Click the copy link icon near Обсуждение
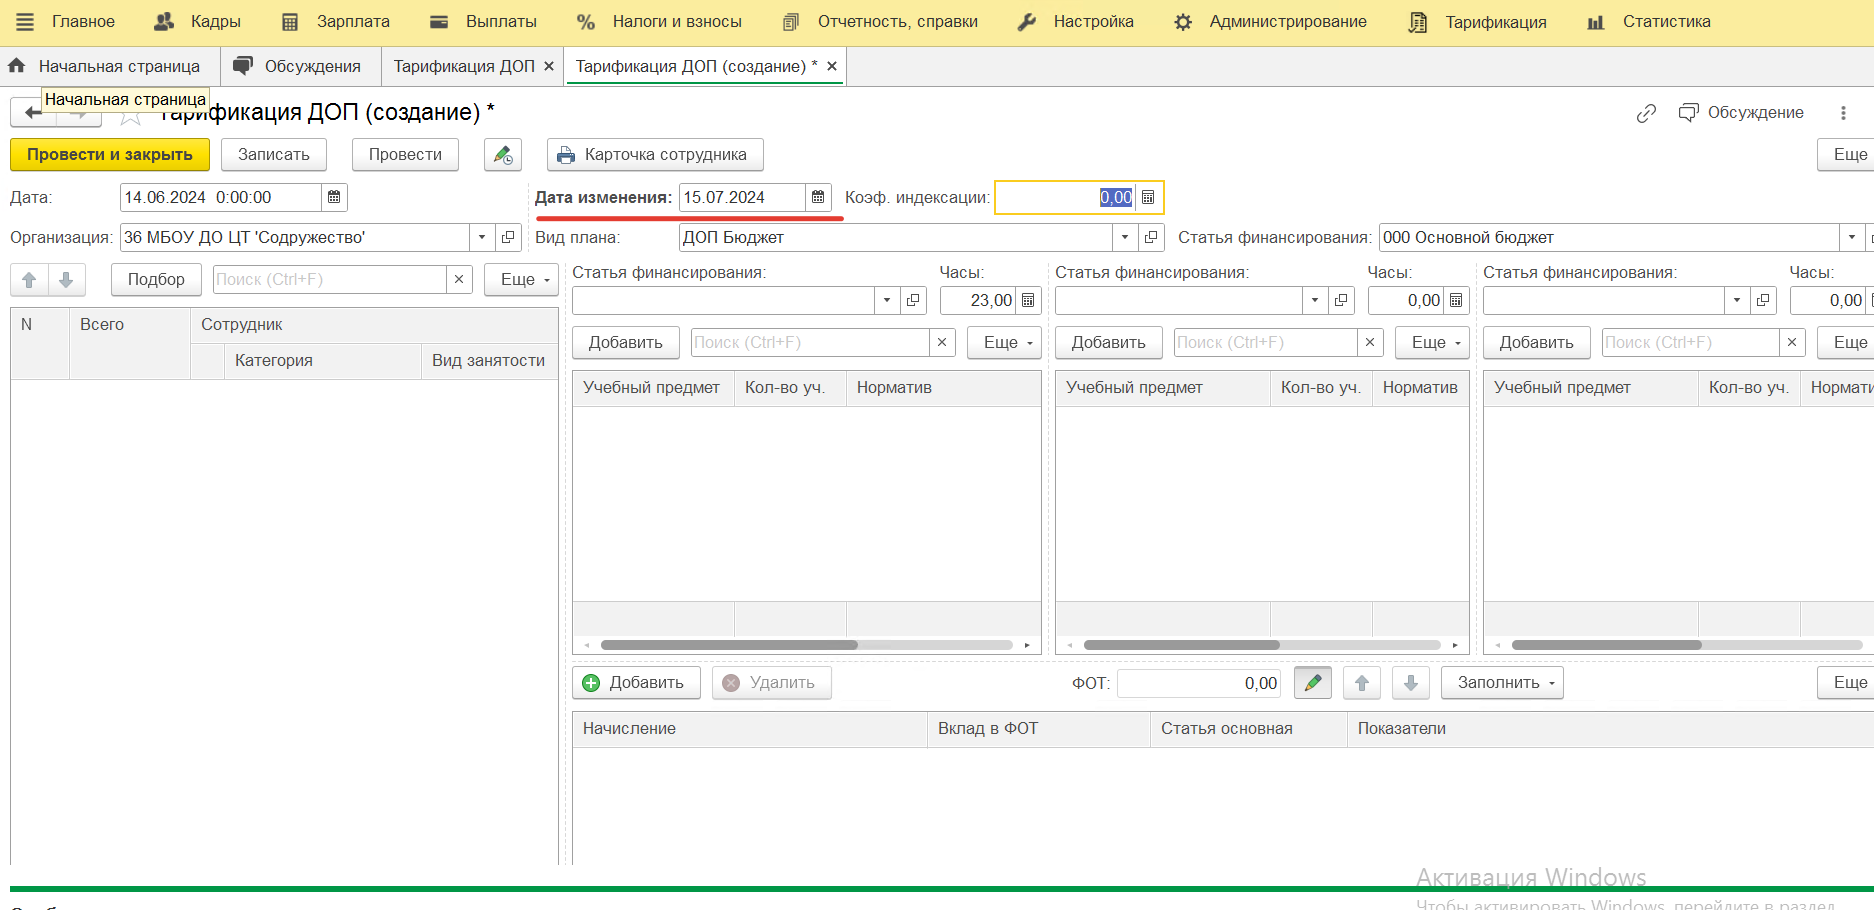 pyautogui.click(x=1646, y=113)
